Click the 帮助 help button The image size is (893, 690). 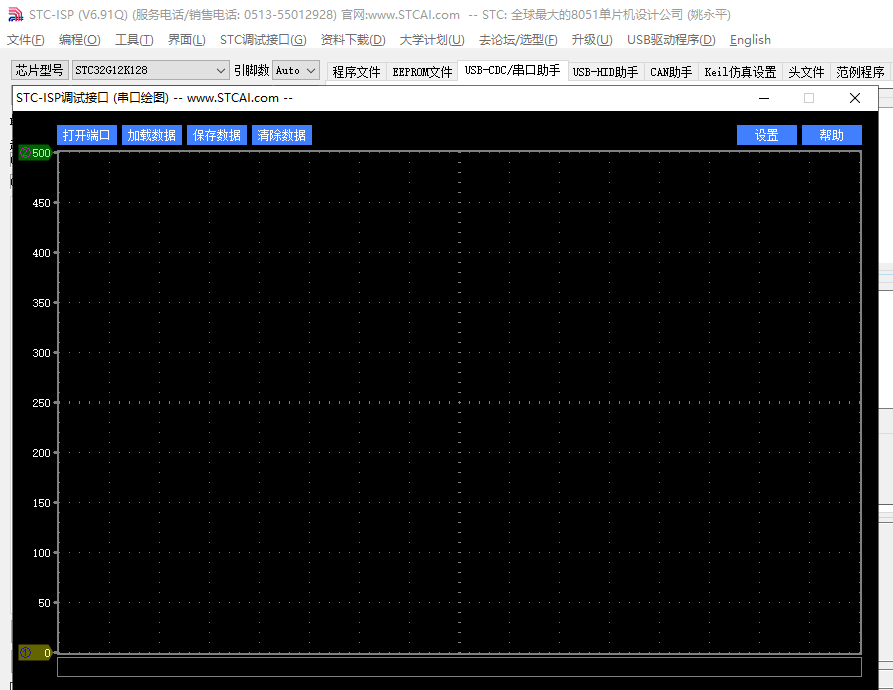(831, 135)
